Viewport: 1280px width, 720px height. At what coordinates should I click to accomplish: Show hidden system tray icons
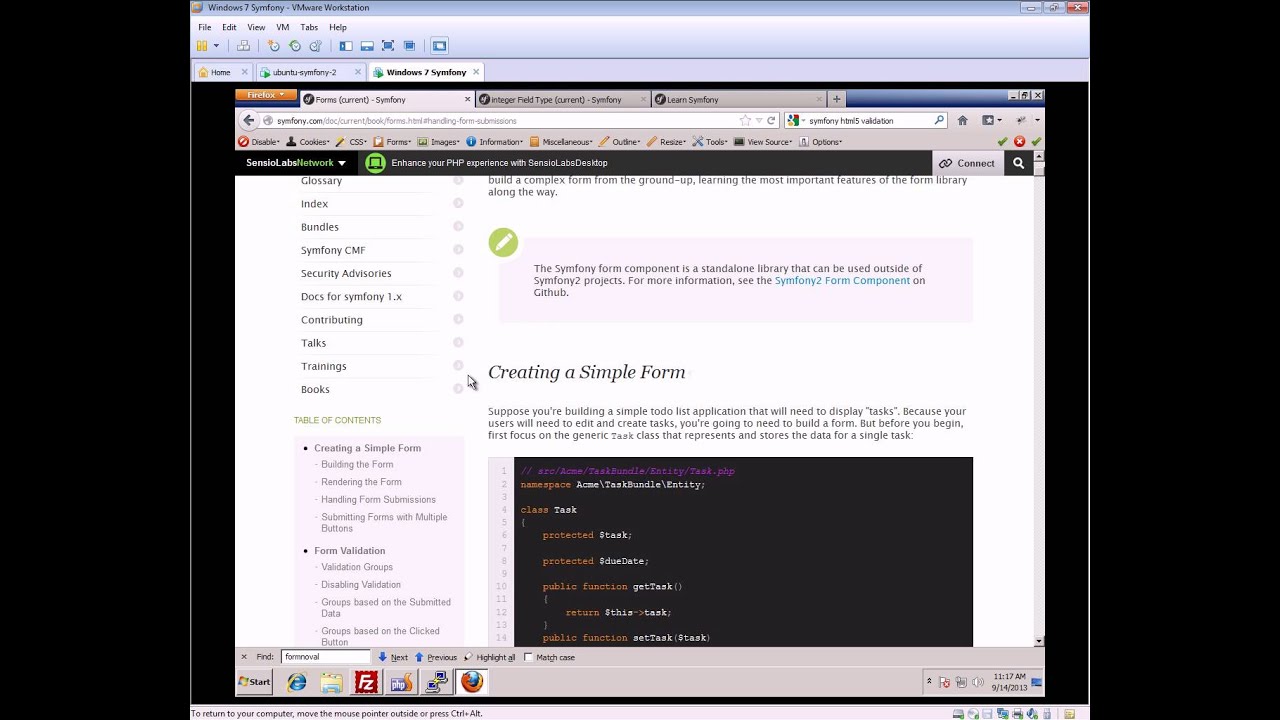(929, 682)
